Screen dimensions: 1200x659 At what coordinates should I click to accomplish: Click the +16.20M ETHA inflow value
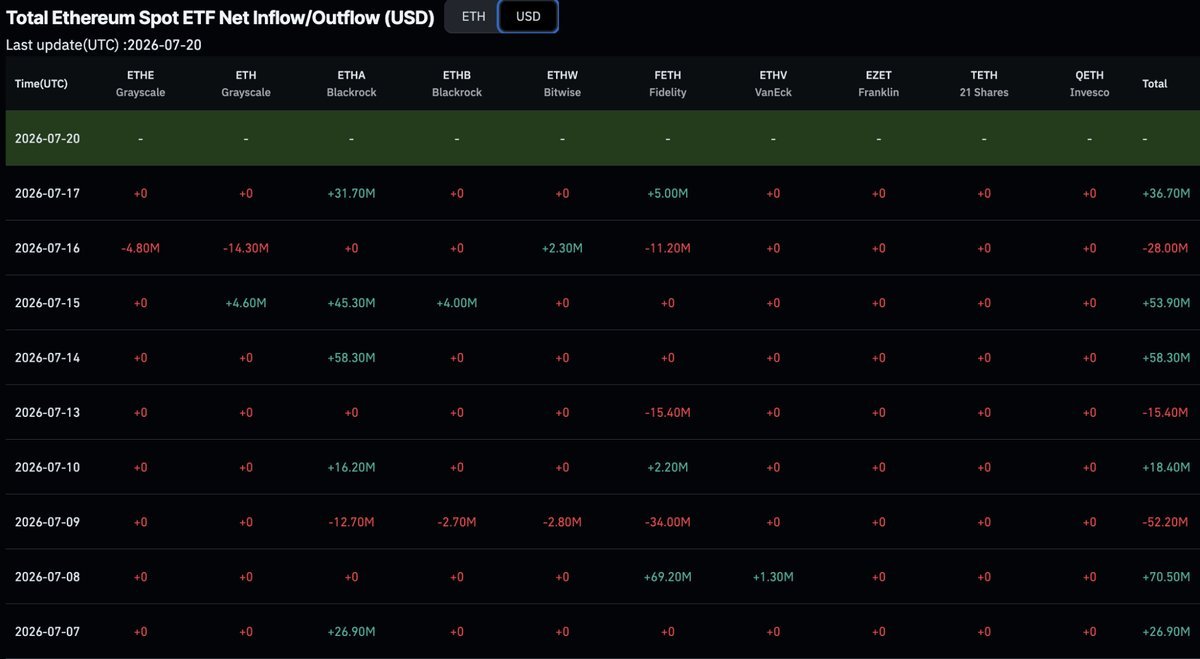[351, 467]
